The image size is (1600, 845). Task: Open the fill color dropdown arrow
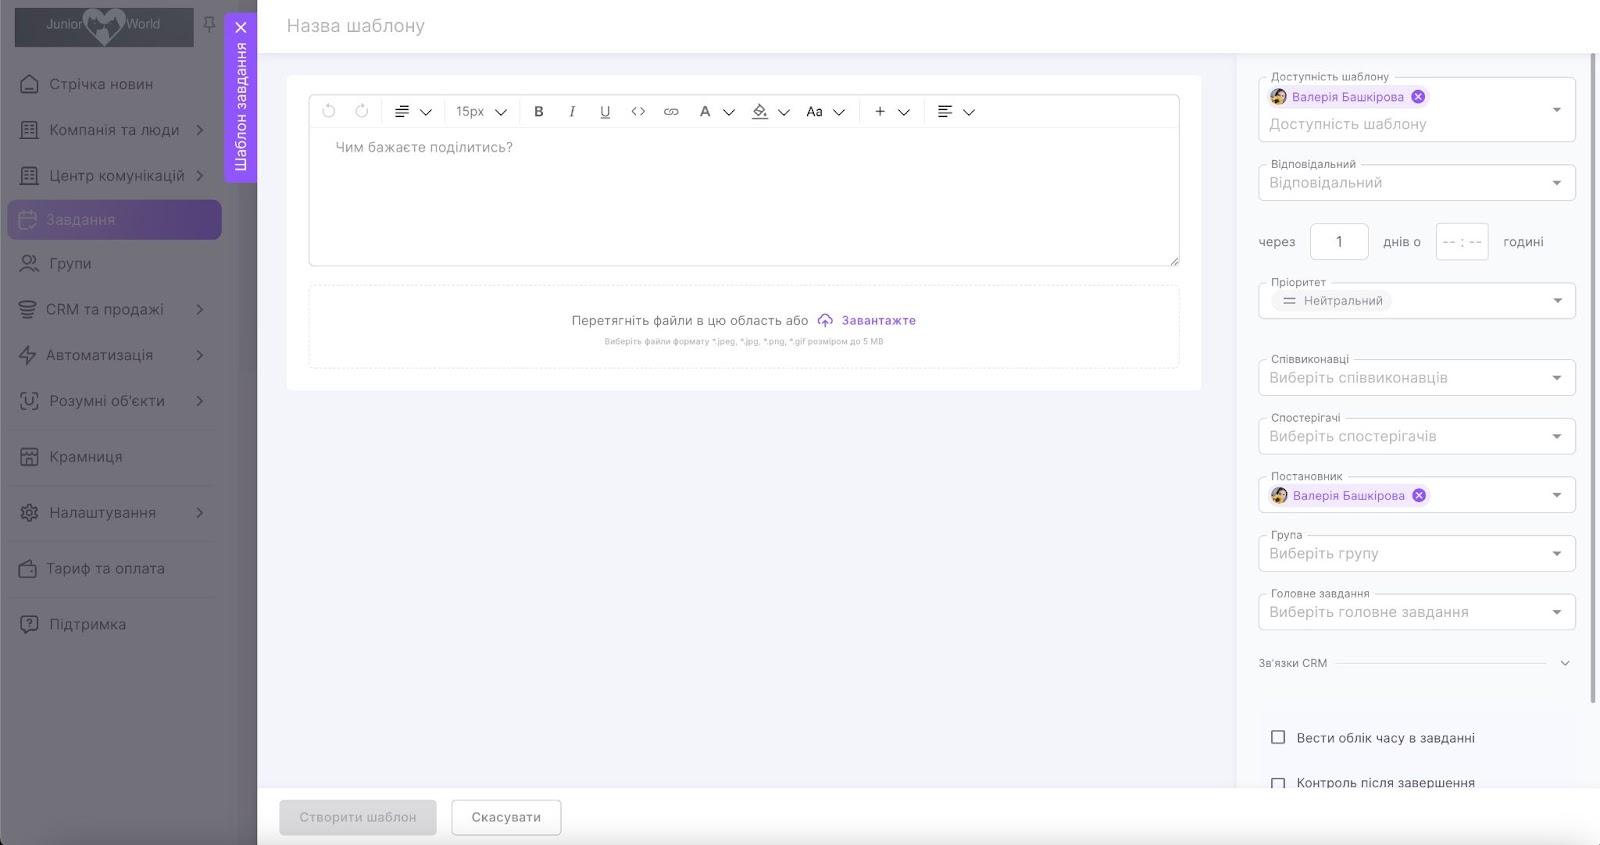(x=784, y=112)
